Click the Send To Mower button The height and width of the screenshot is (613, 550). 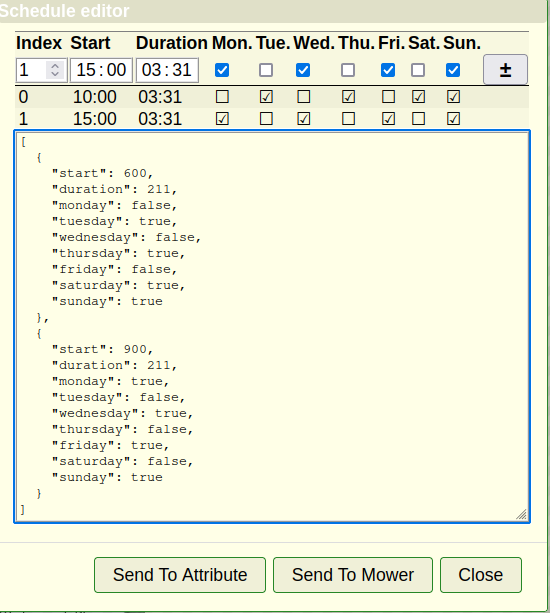pyautogui.click(x=353, y=575)
